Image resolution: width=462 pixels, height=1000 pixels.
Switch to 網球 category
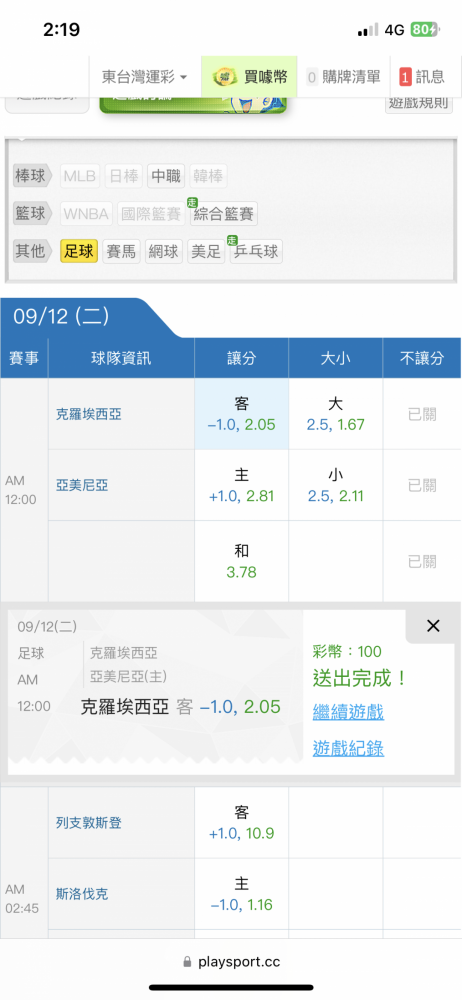click(164, 251)
